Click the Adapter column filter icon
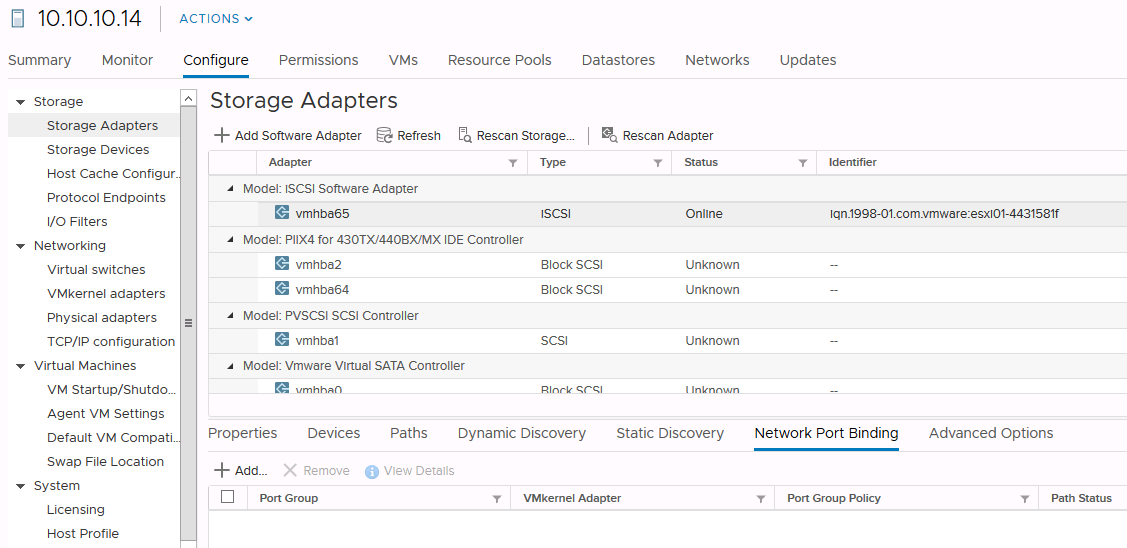The image size is (1127, 548). click(x=512, y=163)
